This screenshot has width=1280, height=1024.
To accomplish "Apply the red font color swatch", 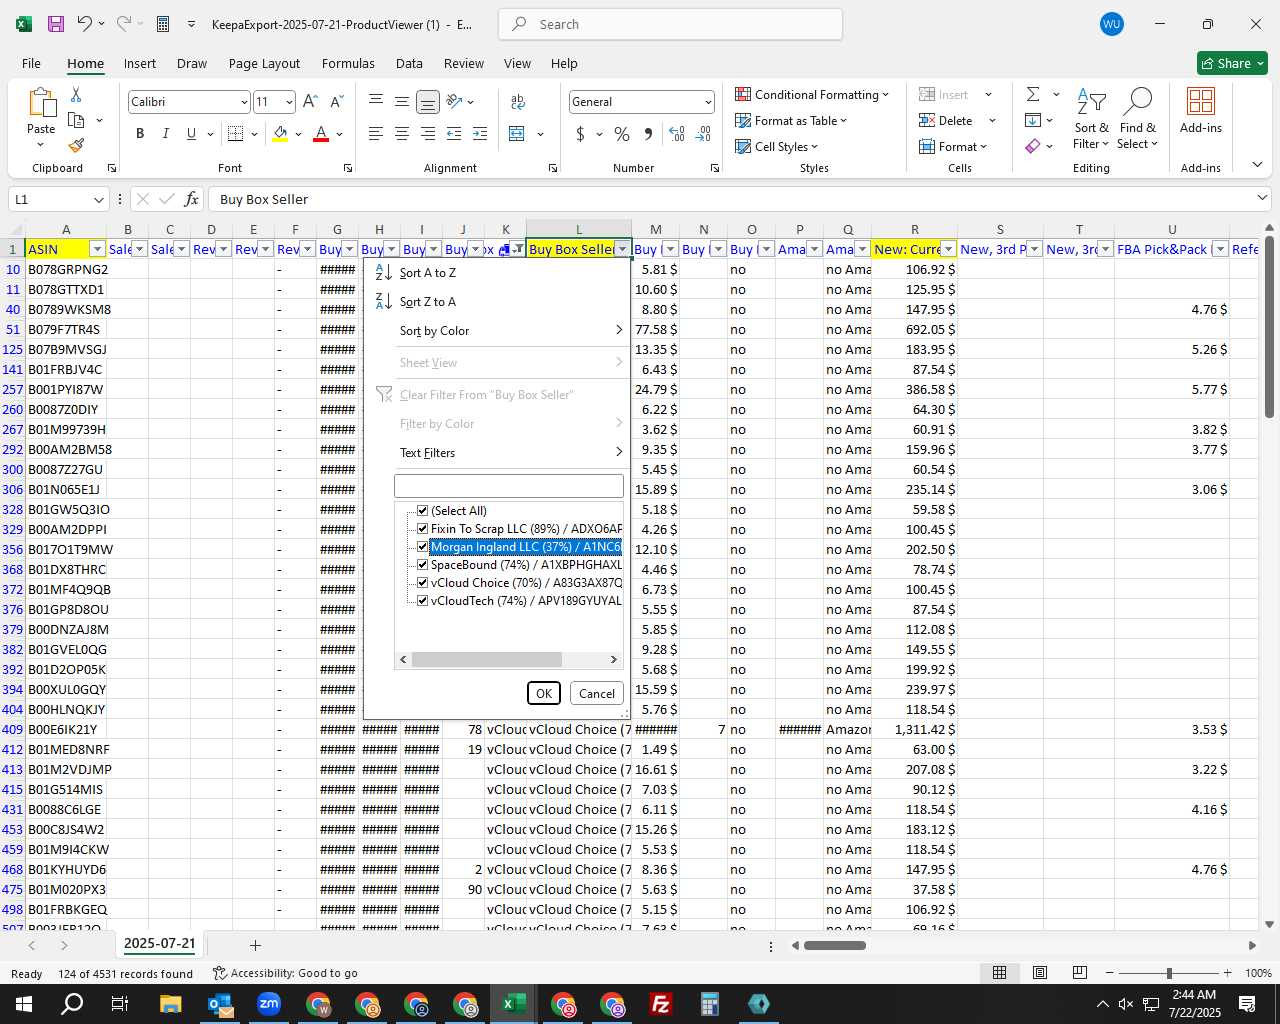I will tap(321, 134).
